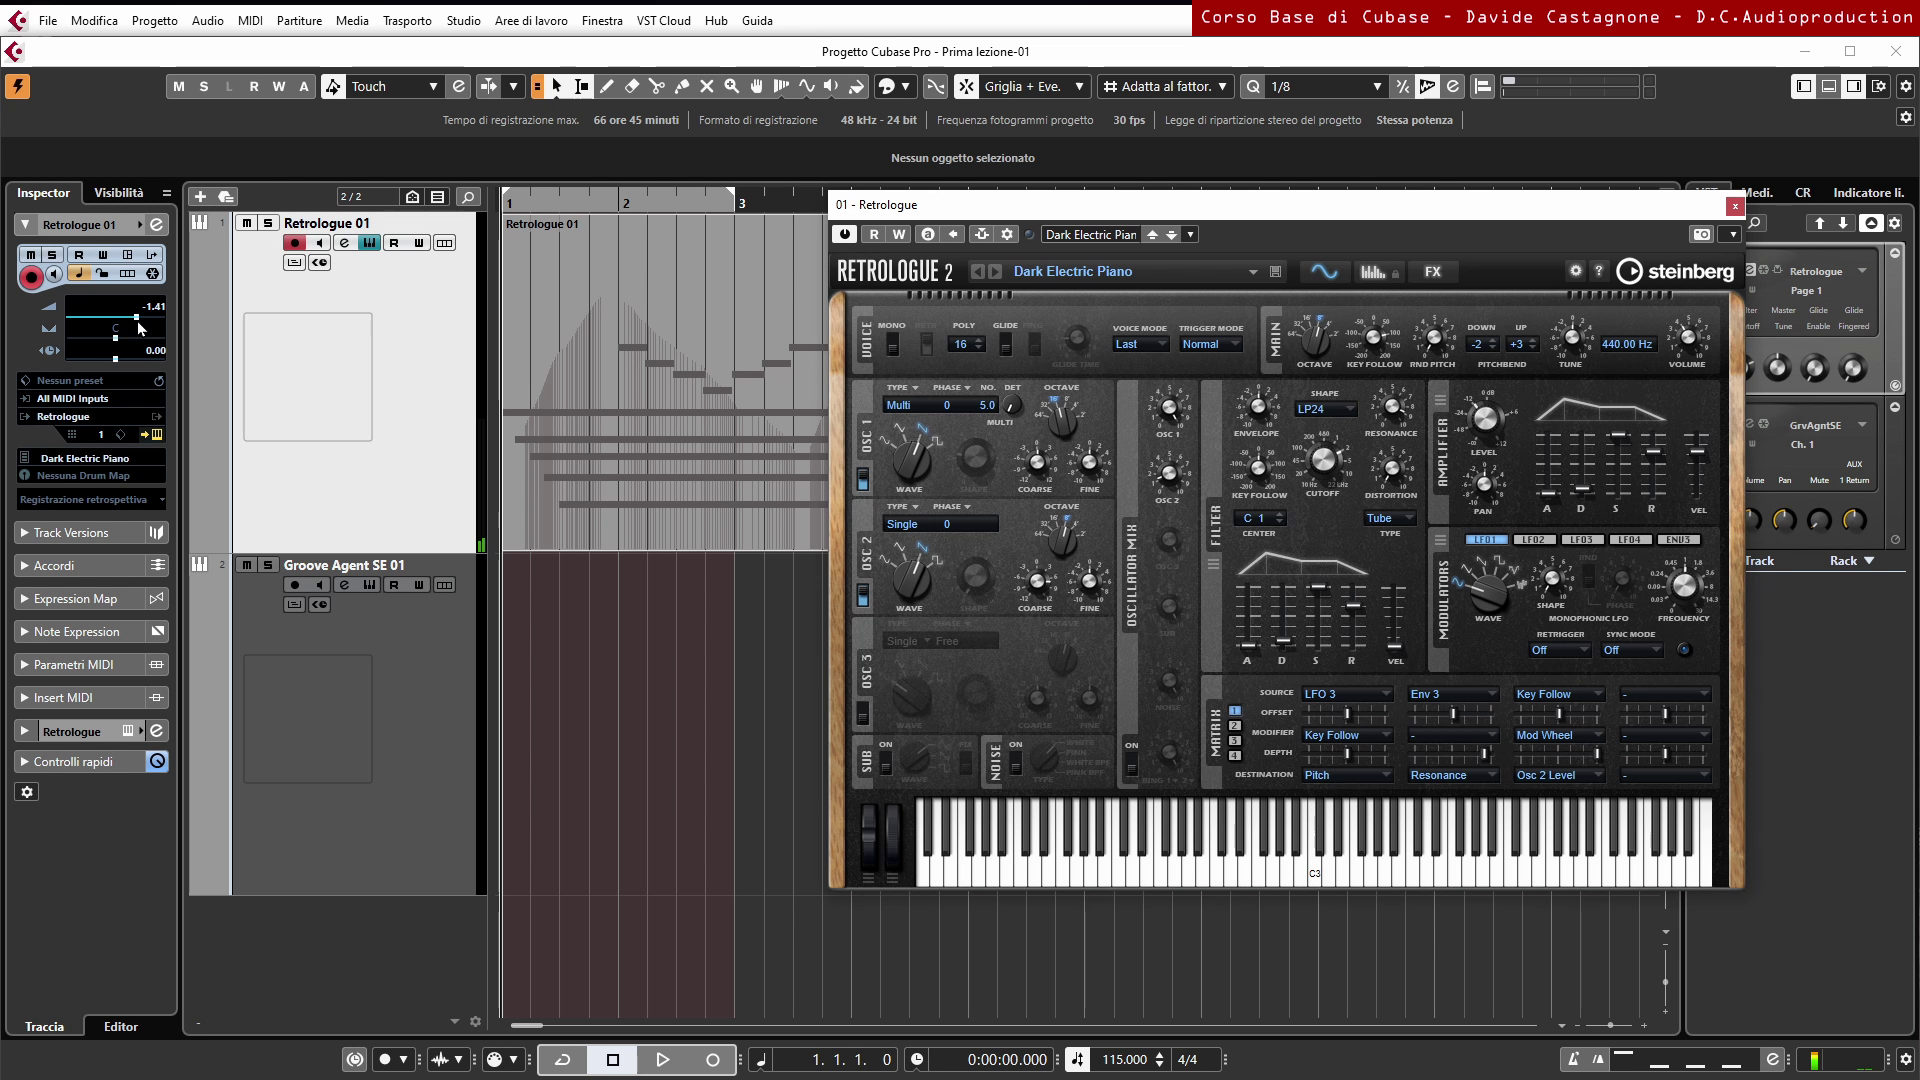
Task: Open the Retrologue FX page
Action: click(x=1432, y=272)
